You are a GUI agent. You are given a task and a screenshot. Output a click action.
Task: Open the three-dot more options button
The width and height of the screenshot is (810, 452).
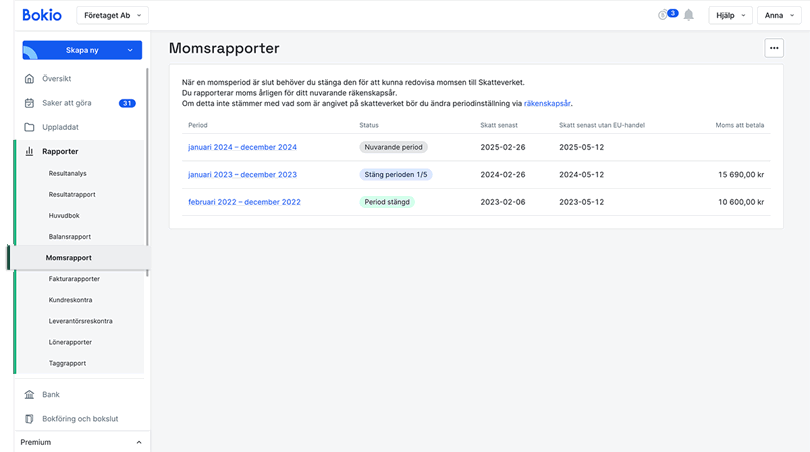pos(774,48)
